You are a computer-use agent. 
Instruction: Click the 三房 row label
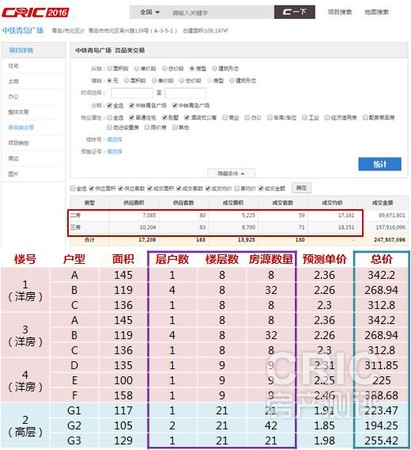tap(75, 227)
